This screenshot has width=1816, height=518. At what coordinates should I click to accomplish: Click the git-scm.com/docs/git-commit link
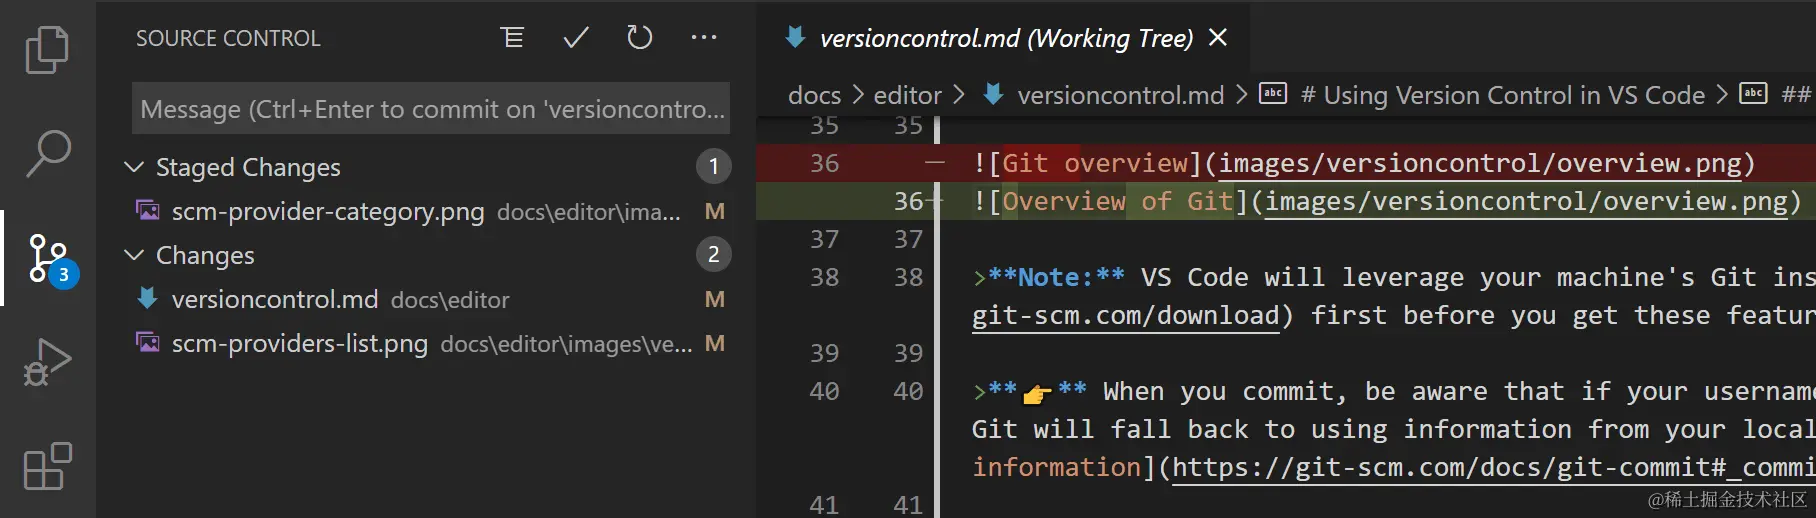(1492, 467)
